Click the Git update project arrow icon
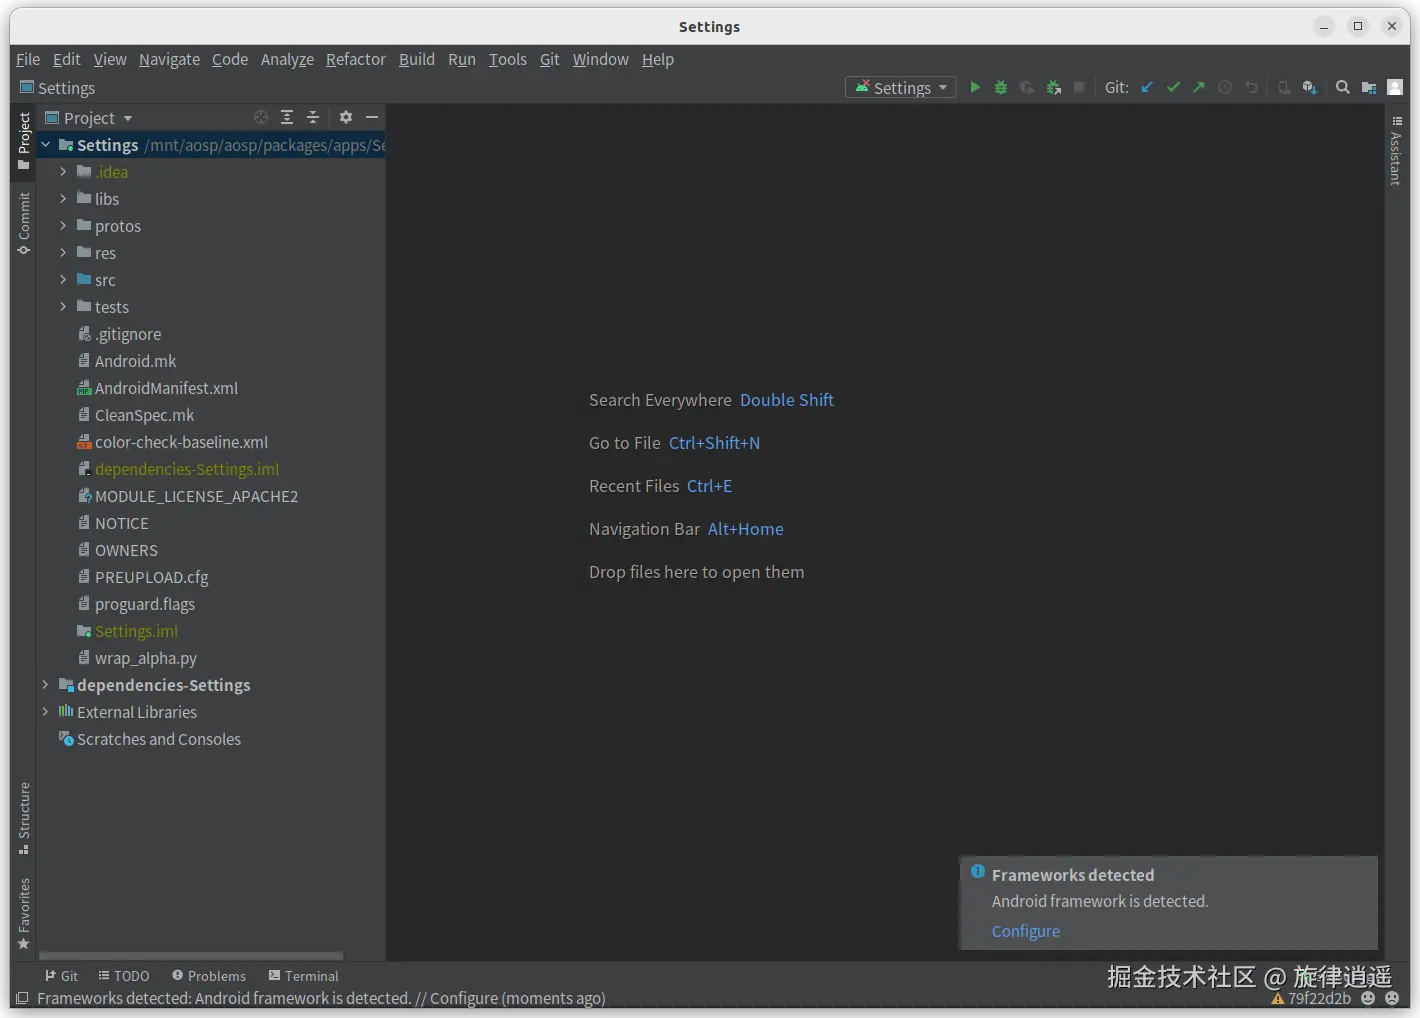The width and height of the screenshot is (1420, 1018). (x=1147, y=88)
